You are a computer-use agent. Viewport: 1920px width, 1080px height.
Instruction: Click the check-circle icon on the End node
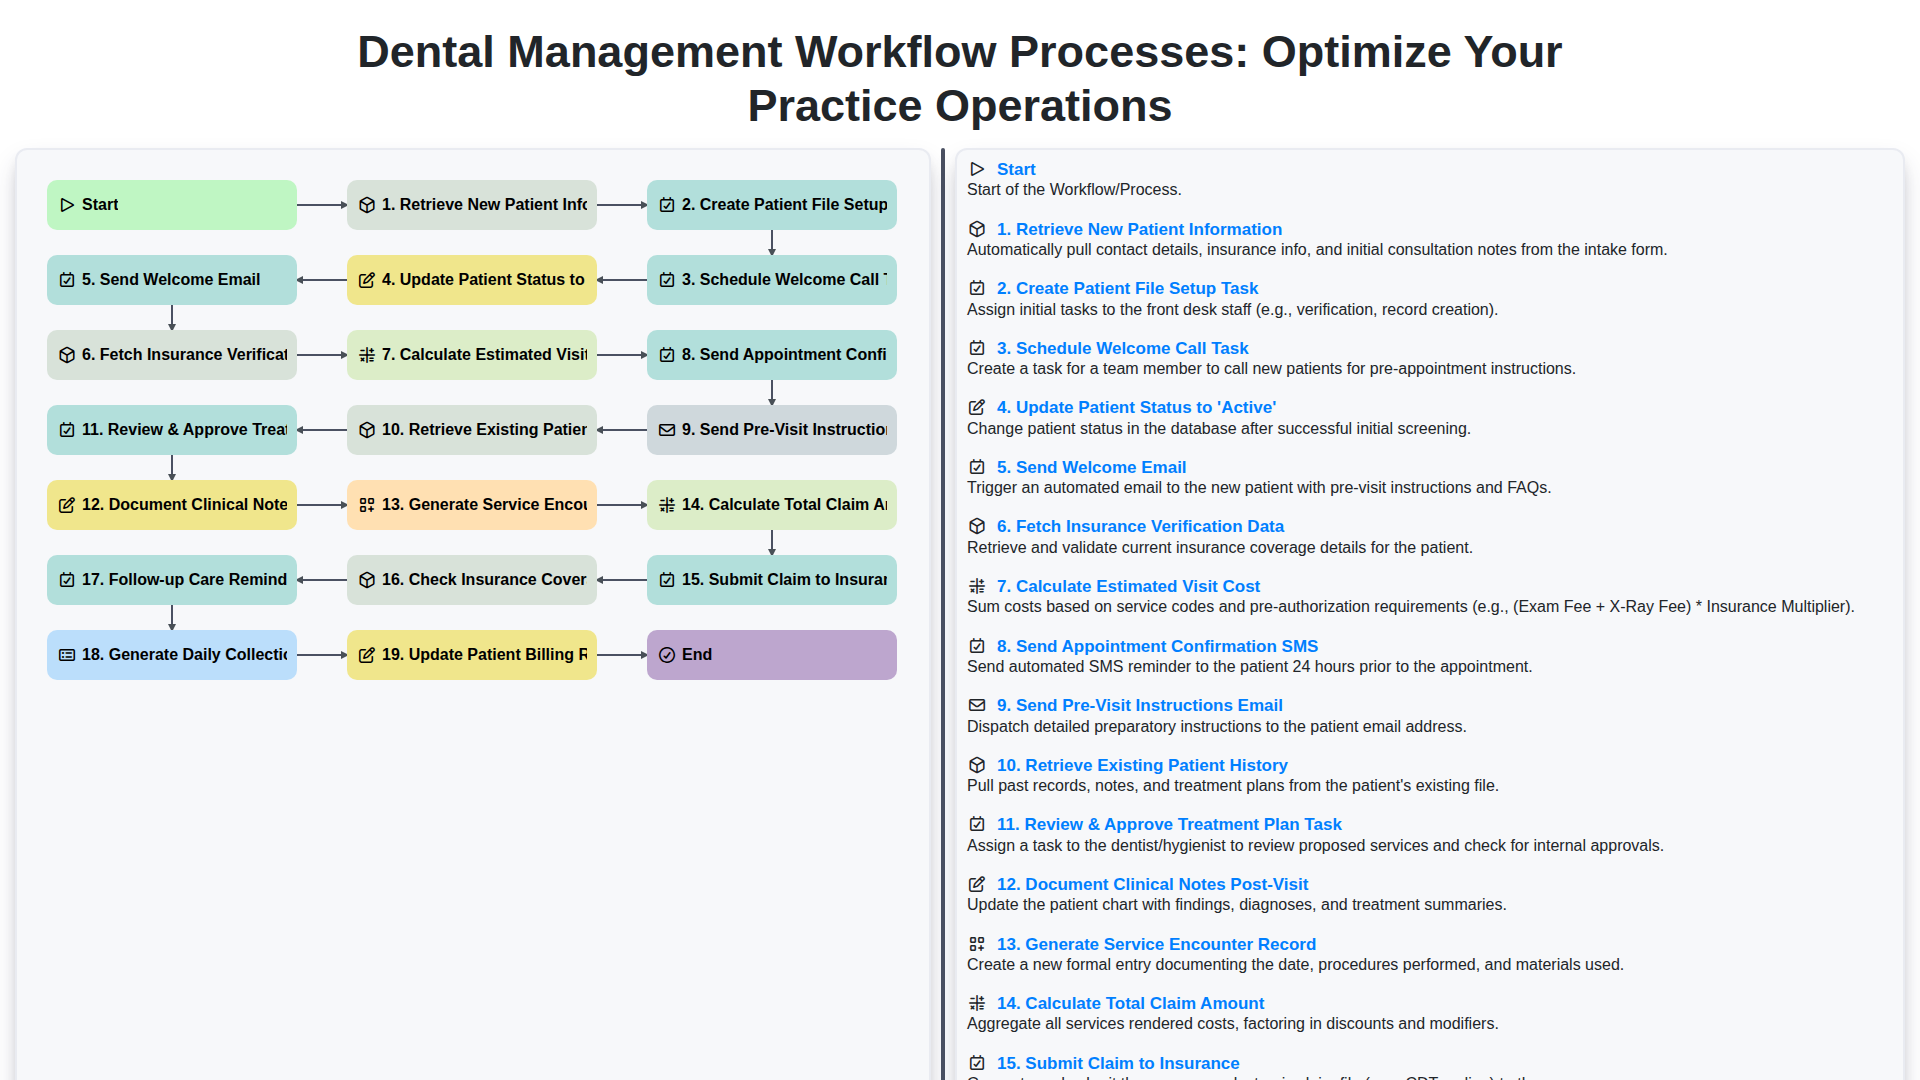667,655
